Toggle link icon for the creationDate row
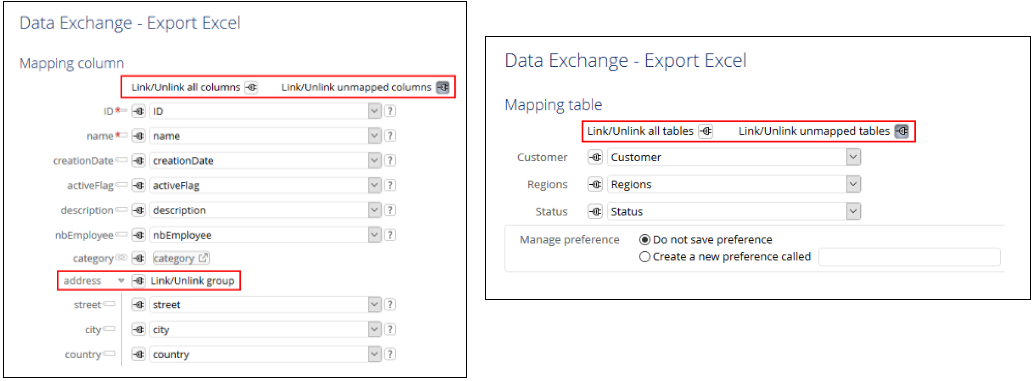Viewport: 1034px width, 381px height. tap(138, 161)
